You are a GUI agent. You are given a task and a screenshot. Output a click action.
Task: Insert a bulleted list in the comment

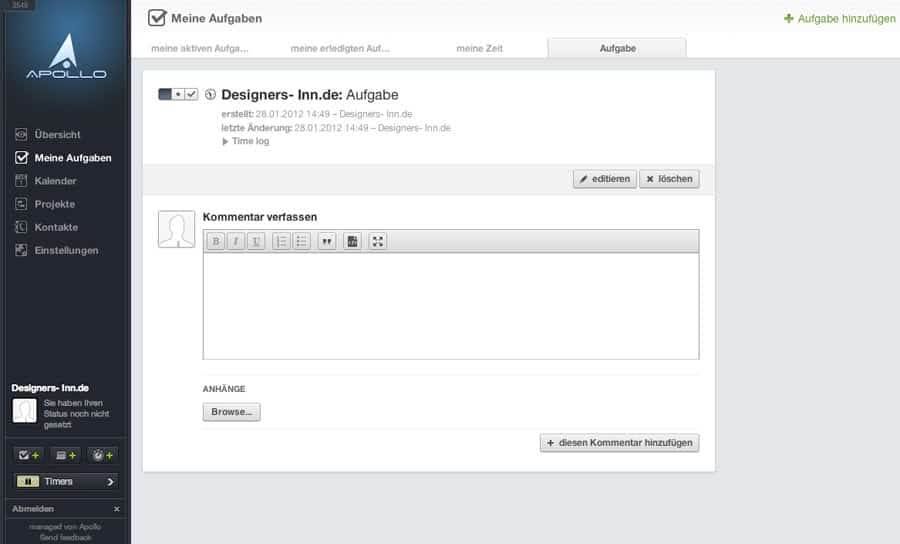coord(301,241)
